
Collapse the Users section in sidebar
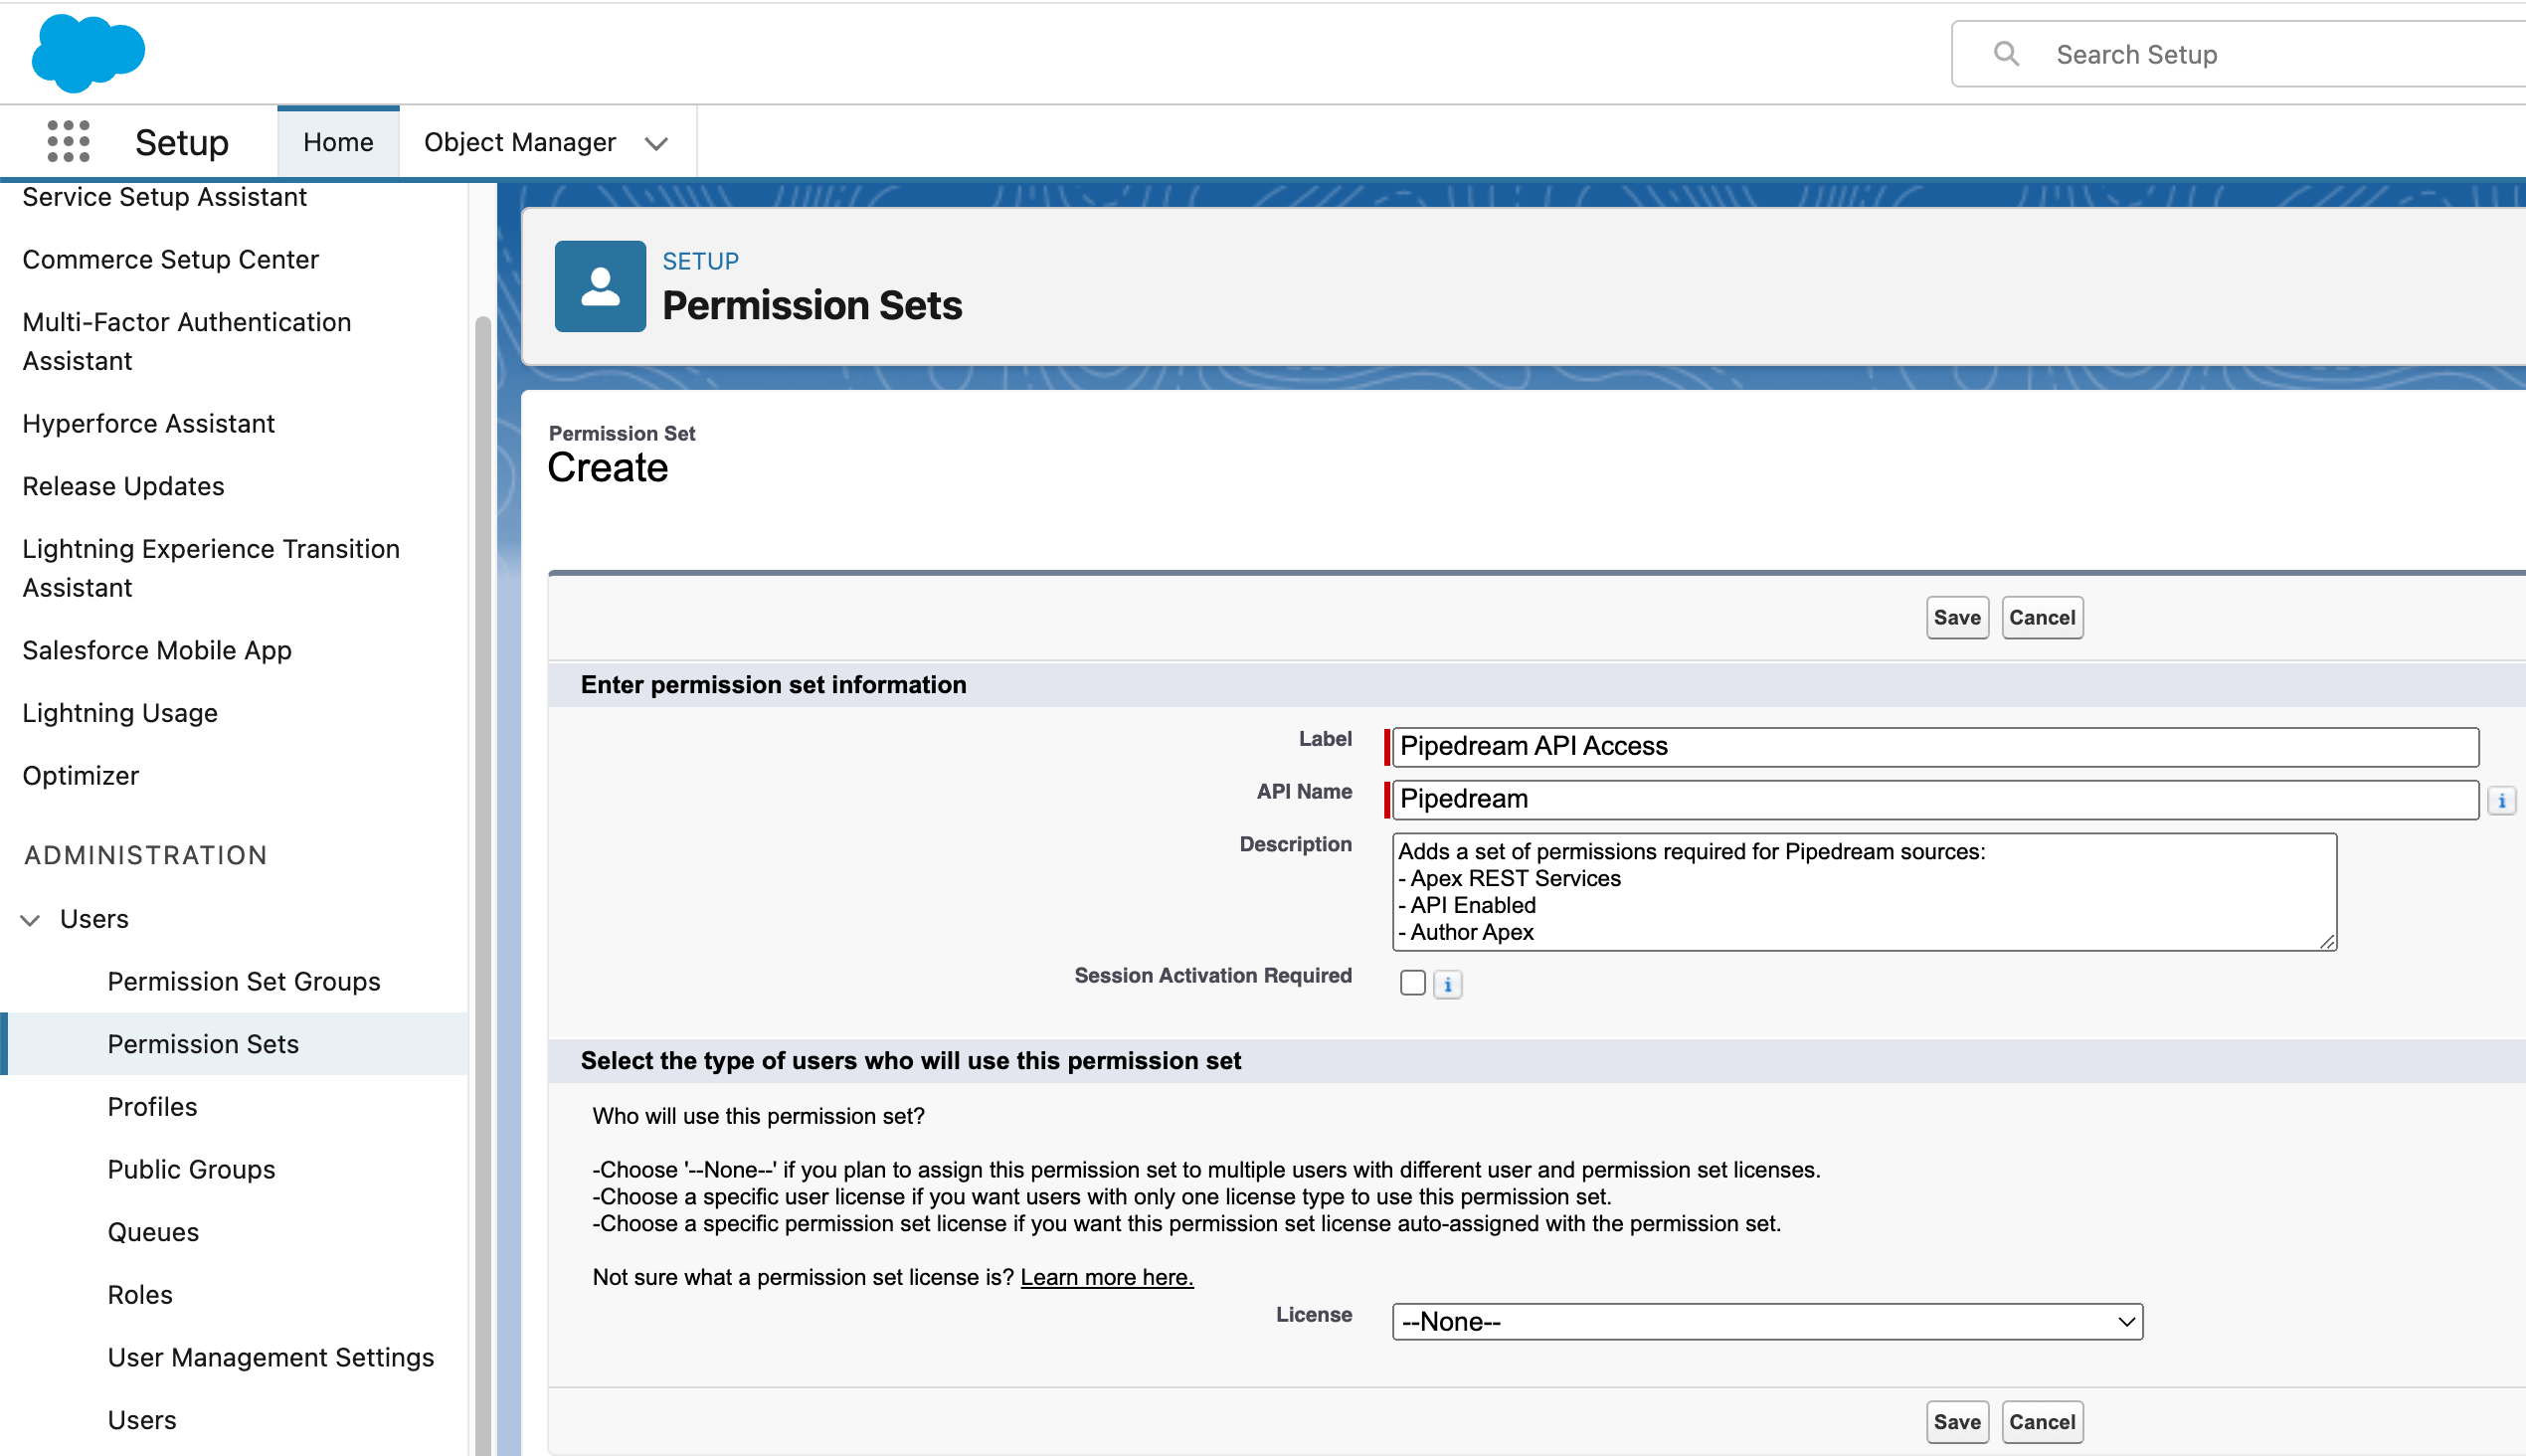[31, 920]
